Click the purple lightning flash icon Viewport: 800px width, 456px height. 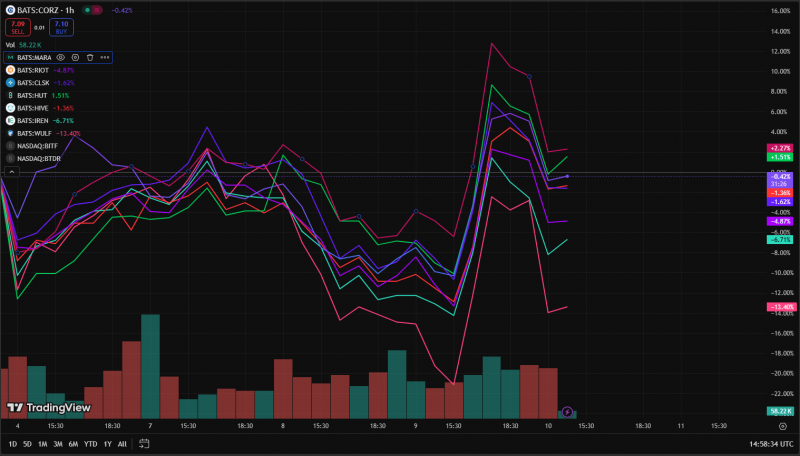[x=567, y=412]
